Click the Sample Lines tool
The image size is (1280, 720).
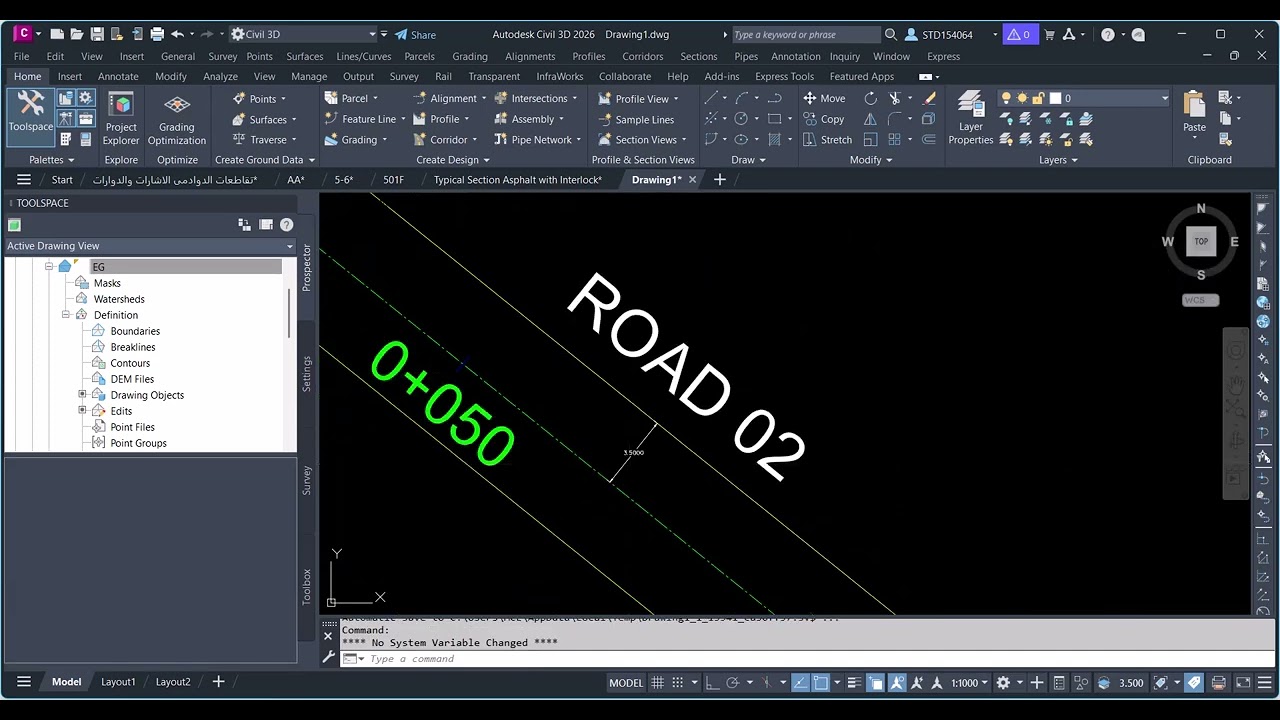click(x=635, y=119)
